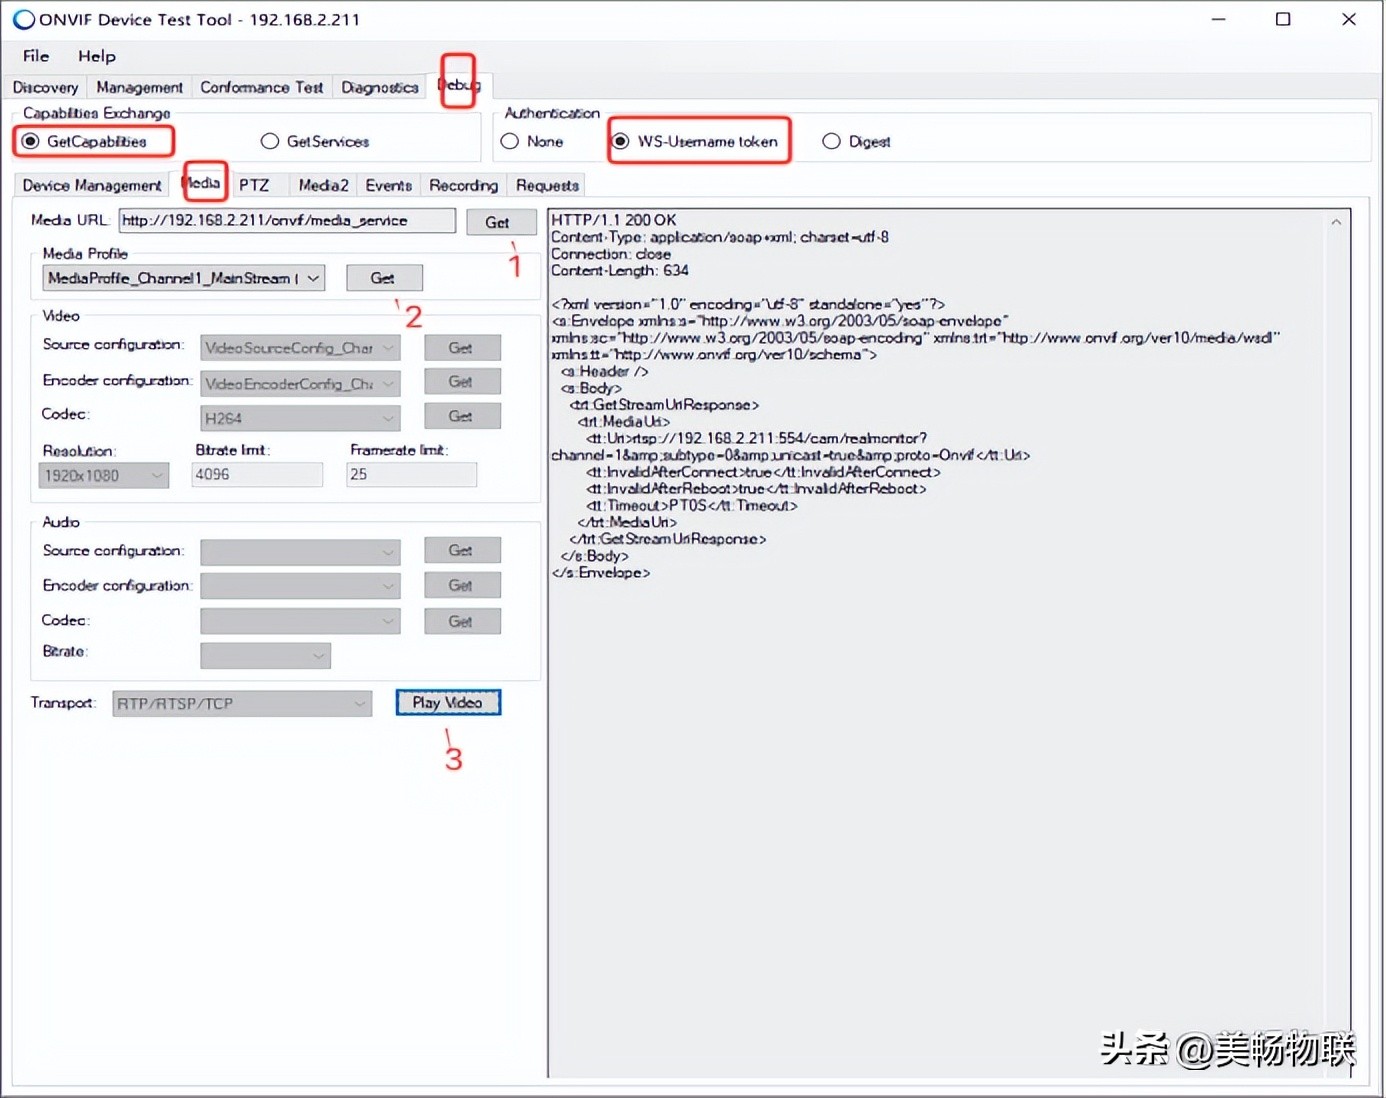The width and height of the screenshot is (1386, 1098).
Task: Click the tt:Timeout PT0S line
Action: click(692, 506)
